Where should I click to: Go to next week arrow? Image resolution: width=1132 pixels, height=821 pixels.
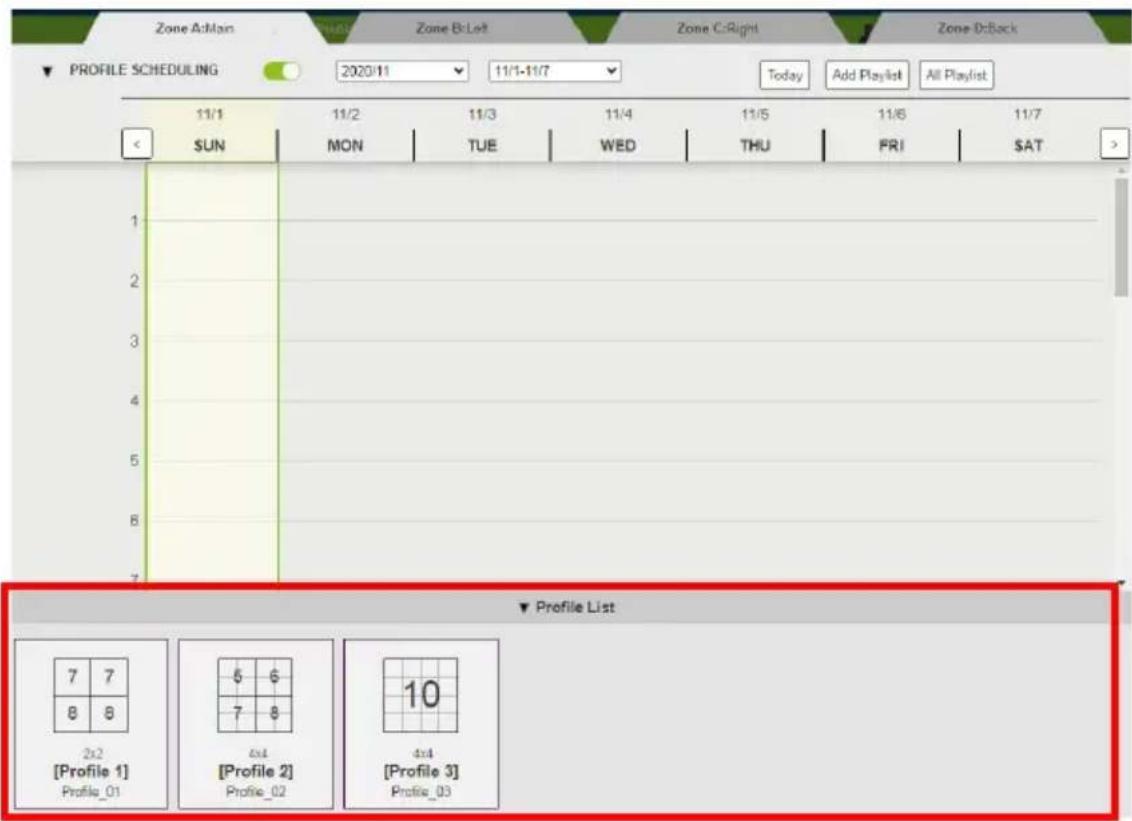pyautogui.click(x=1114, y=144)
